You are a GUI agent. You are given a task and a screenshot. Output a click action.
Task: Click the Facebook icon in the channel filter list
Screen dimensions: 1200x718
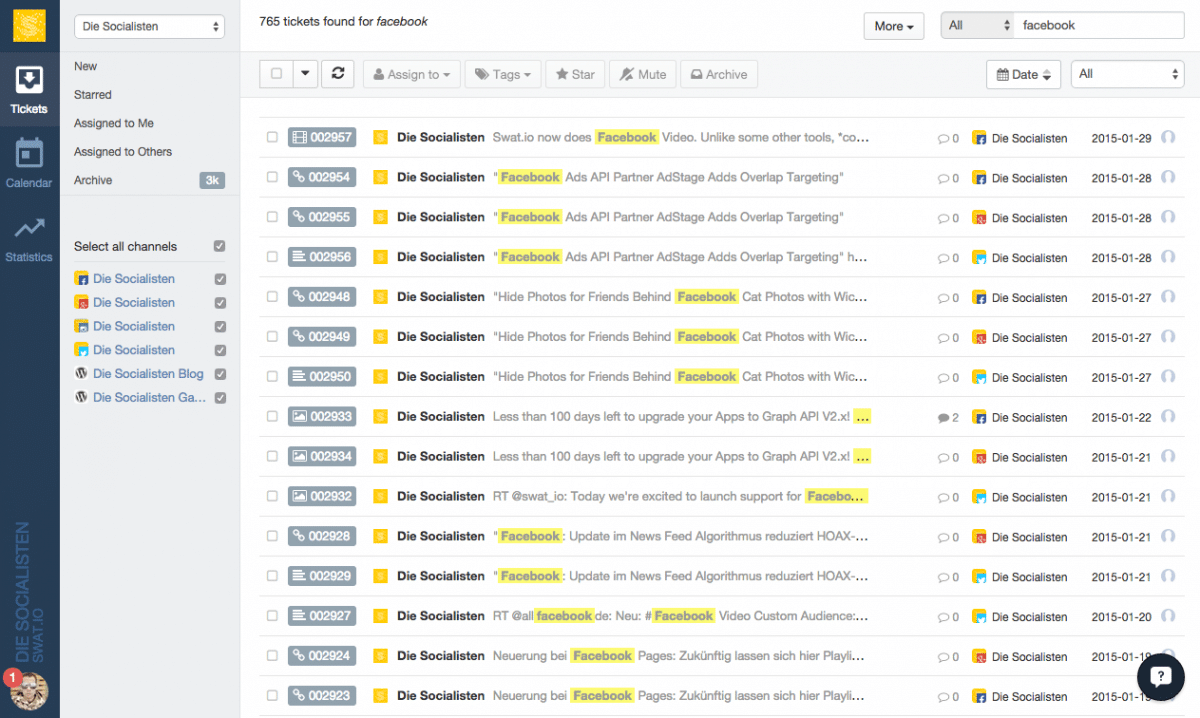82,279
